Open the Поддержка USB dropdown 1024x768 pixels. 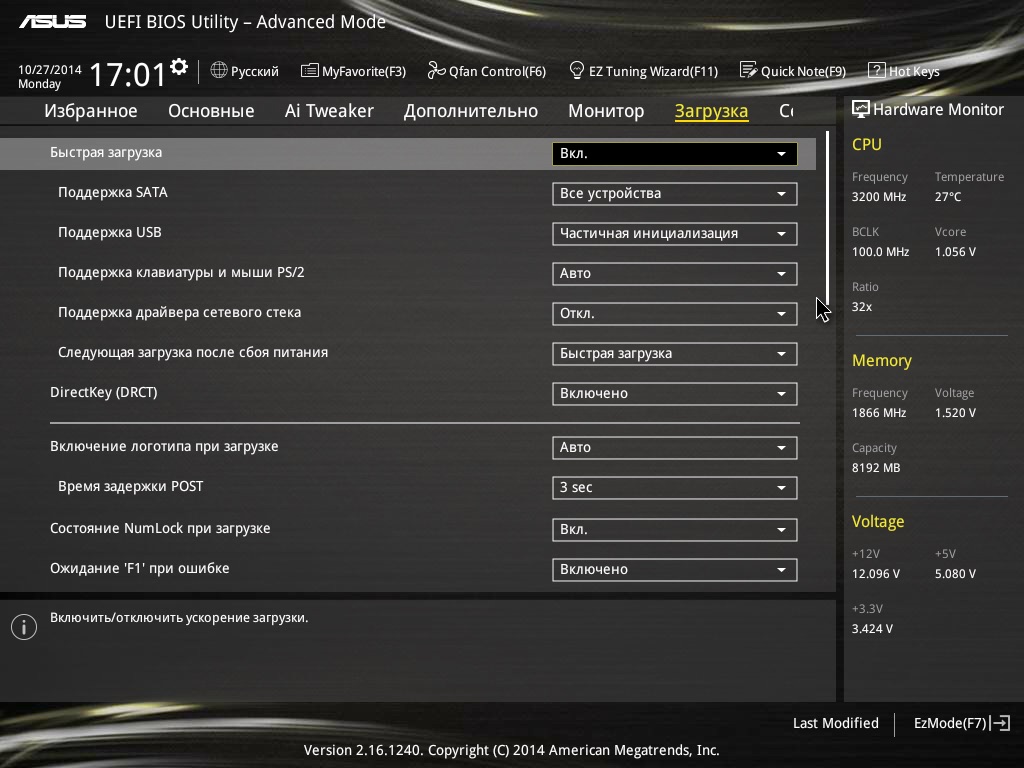click(x=675, y=234)
